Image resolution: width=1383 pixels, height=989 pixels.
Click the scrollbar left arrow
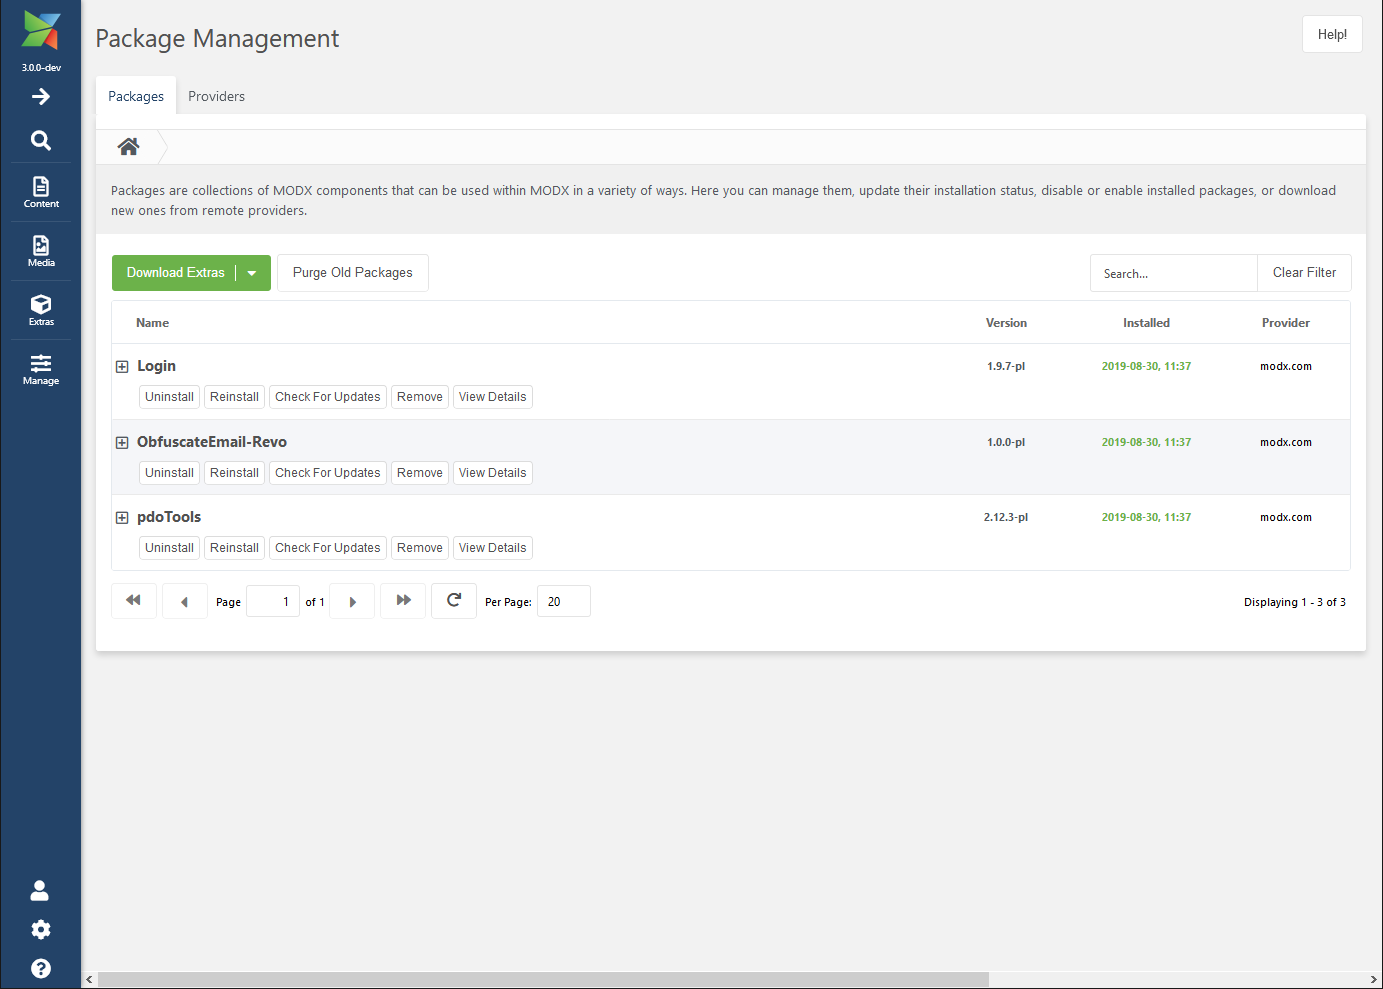(x=89, y=980)
